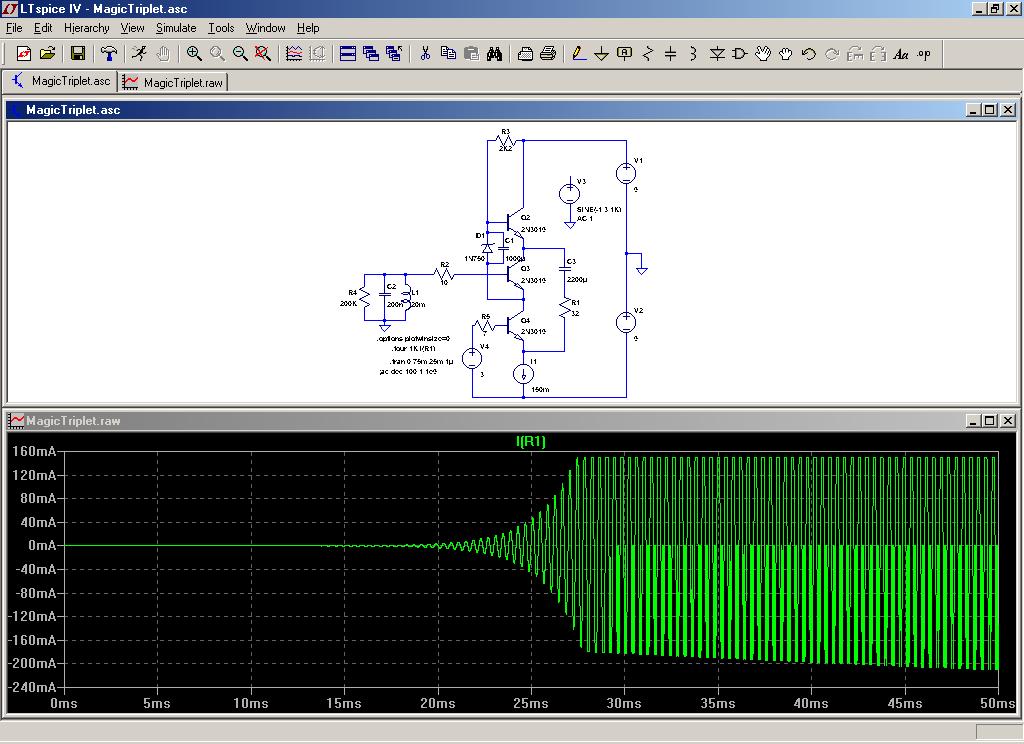Click the Undo arrow icon
Screen dimensions: 1024x744
(x=808, y=54)
